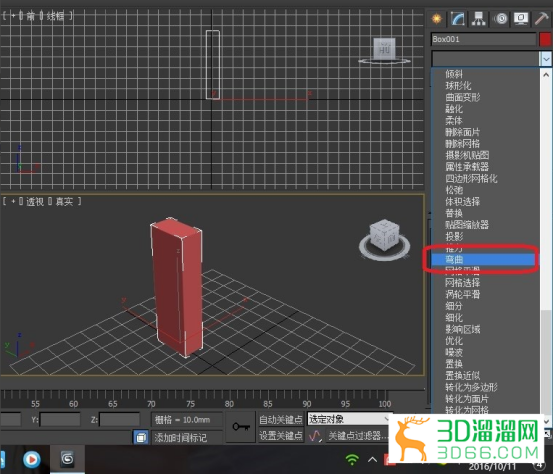Open the 真实 shading label menu
Screen dimensions: 554x475
[x=64, y=202]
